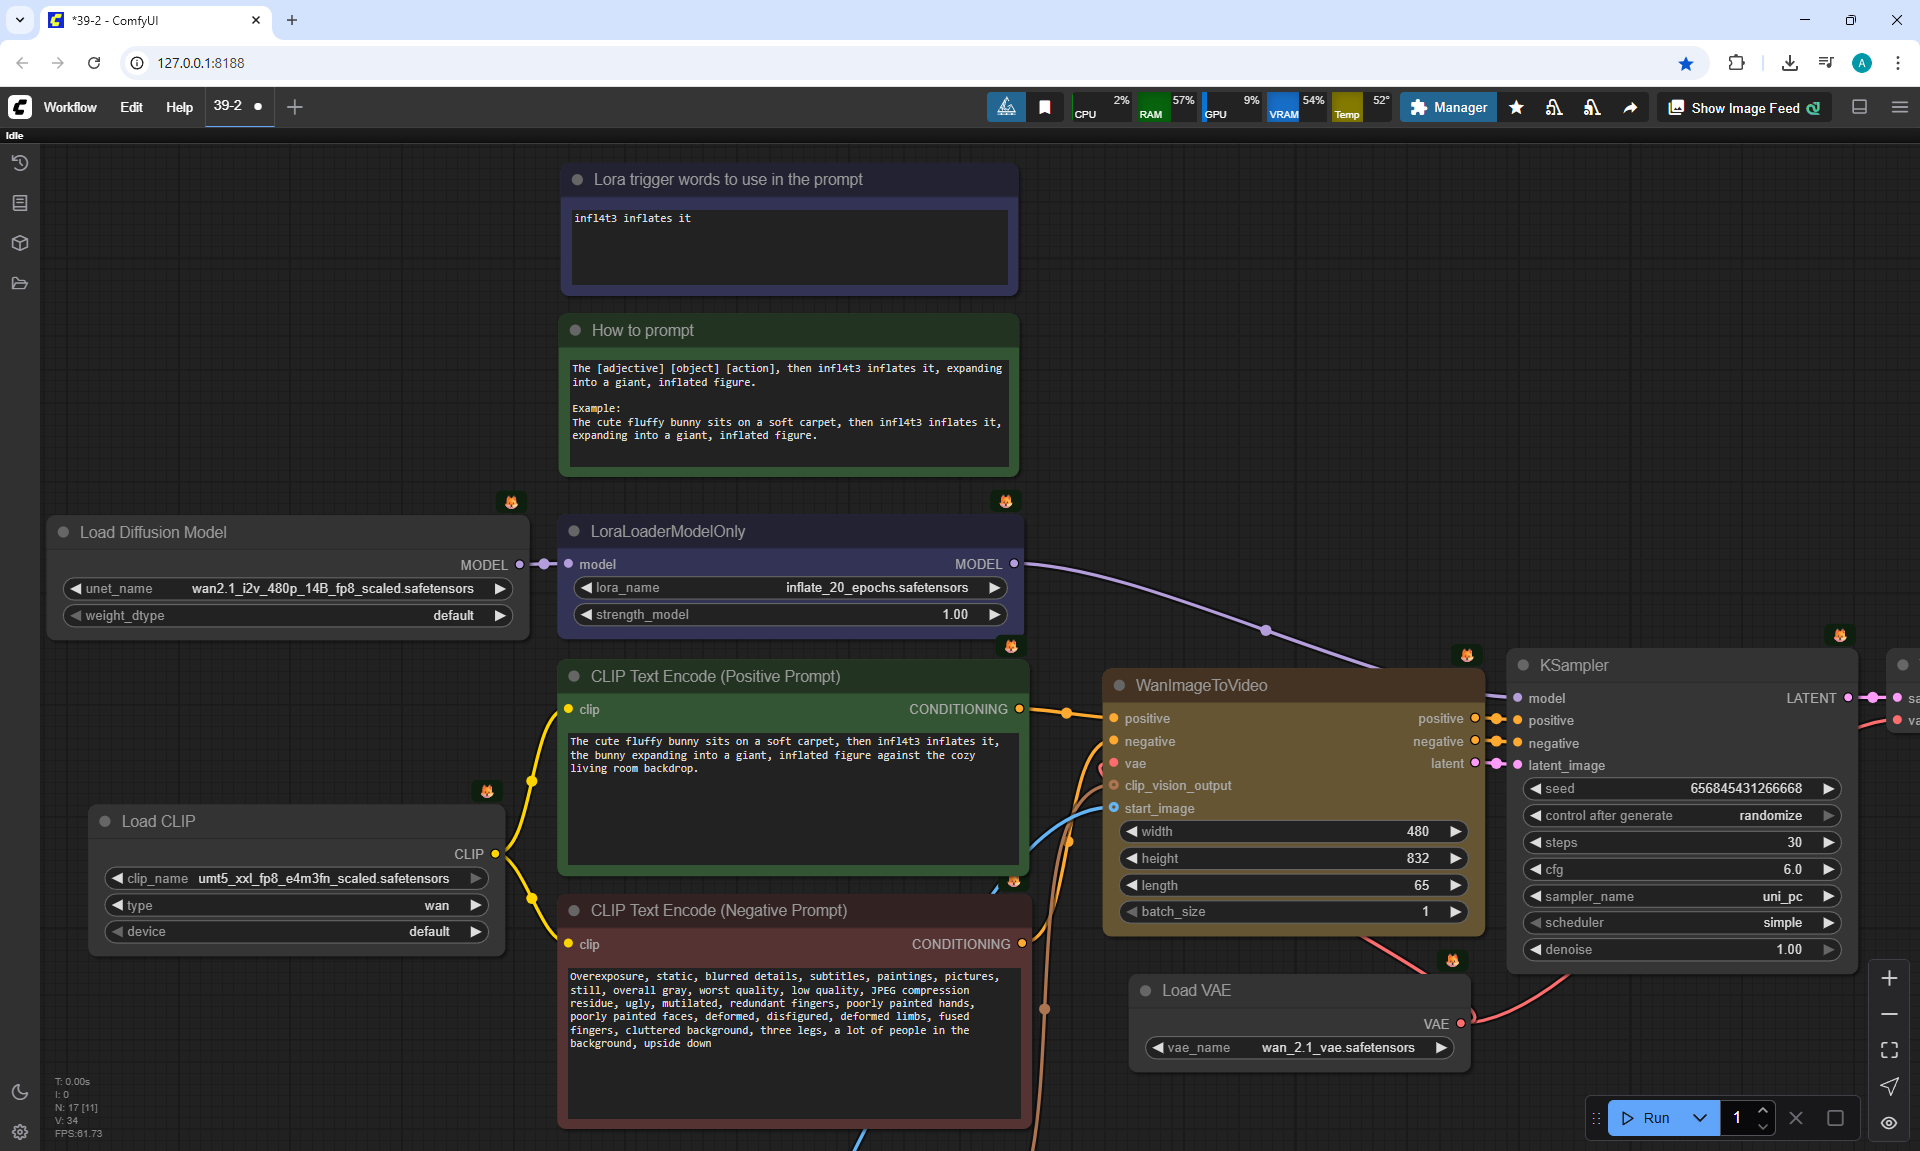Screen dimensions: 1920x1151
Task: Click the fit view icon on canvas controls
Action: [x=1889, y=1050]
